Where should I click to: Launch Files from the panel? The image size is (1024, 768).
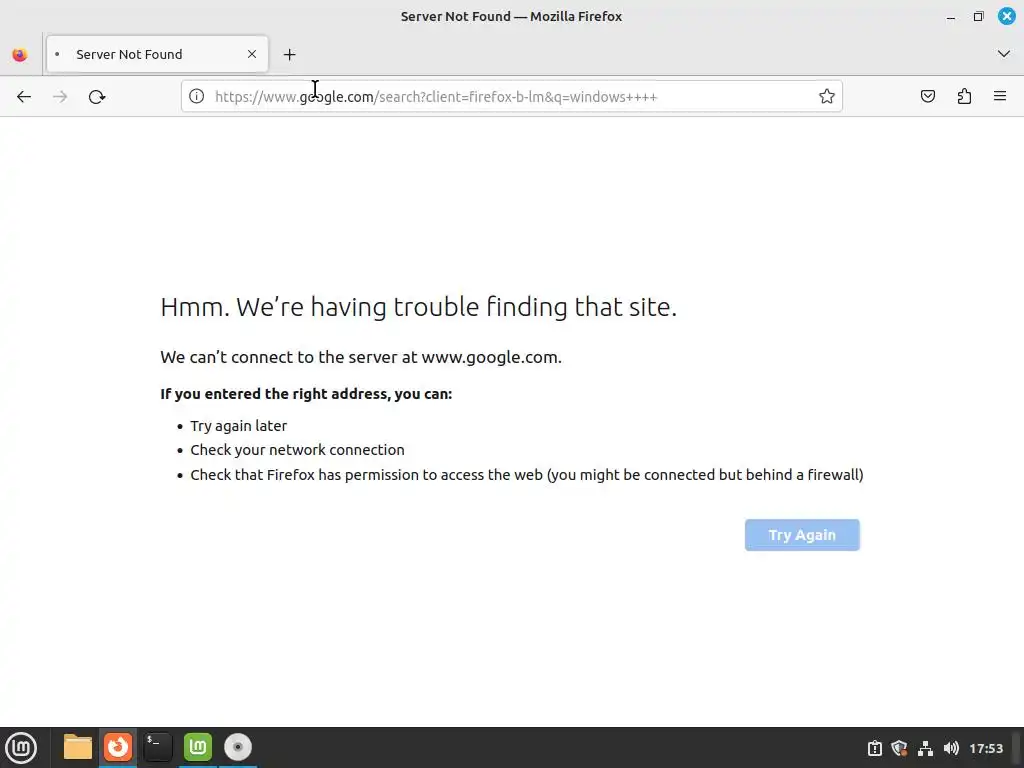tap(78, 747)
